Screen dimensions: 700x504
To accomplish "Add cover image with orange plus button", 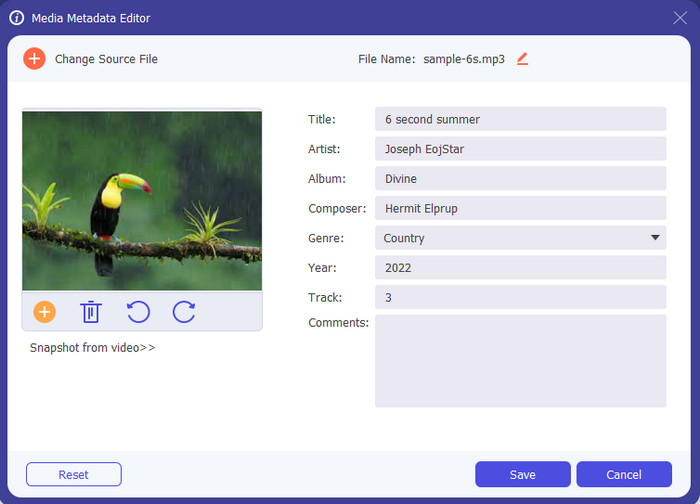I will pos(44,312).
